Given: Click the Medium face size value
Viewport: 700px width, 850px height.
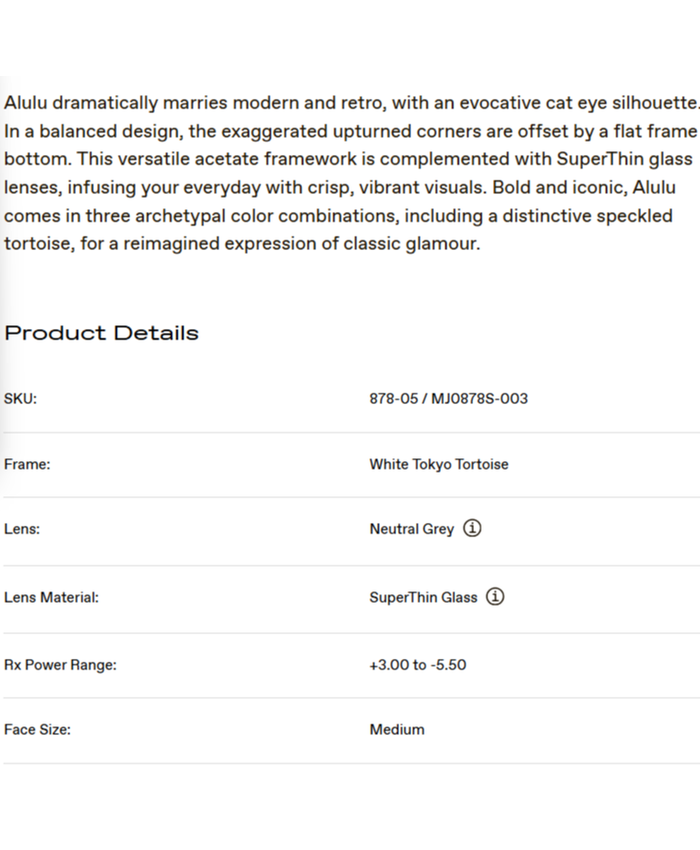Looking at the screenshot, I should (396, 730).
